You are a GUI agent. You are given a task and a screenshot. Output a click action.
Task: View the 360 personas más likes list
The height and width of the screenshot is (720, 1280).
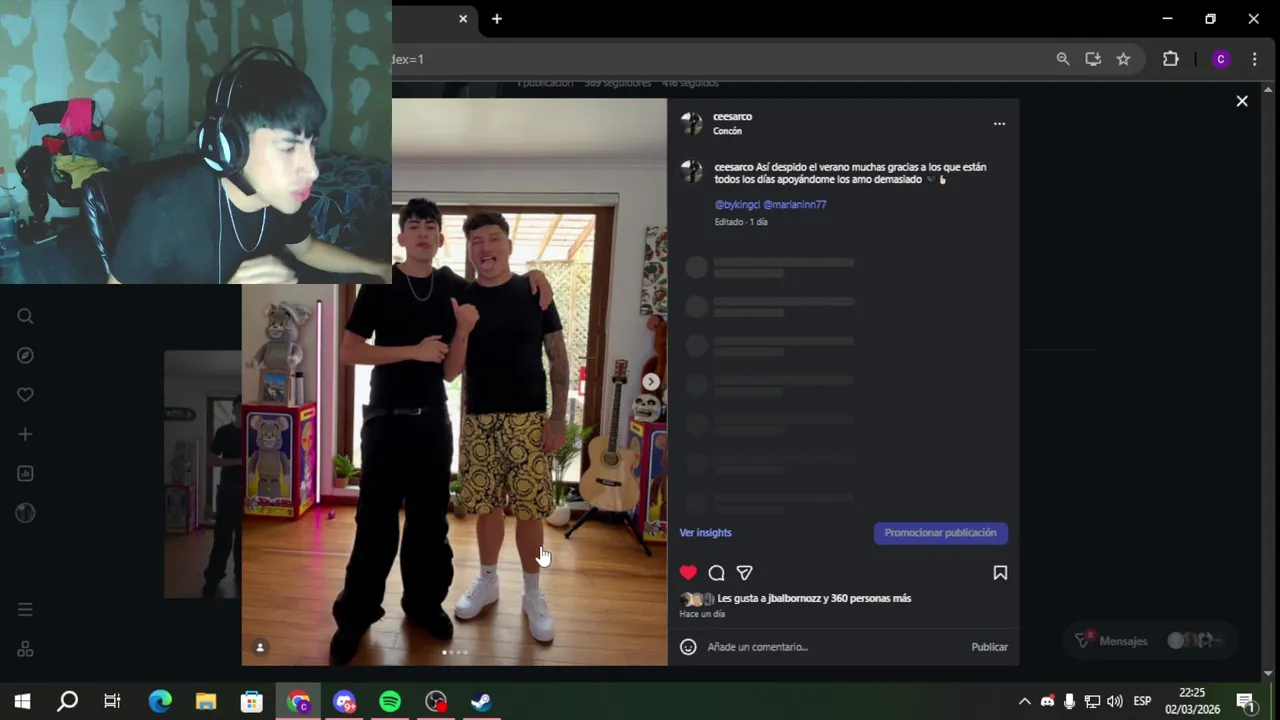click(871, 598)
